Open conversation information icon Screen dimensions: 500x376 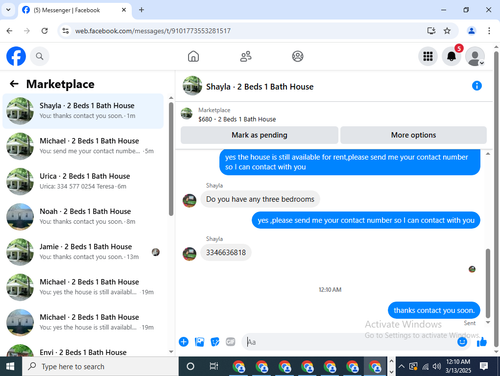477,86
